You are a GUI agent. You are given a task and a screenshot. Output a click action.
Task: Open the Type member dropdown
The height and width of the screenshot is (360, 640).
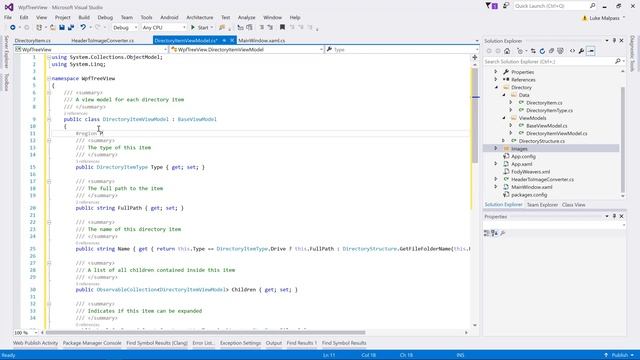coord(402,49)
